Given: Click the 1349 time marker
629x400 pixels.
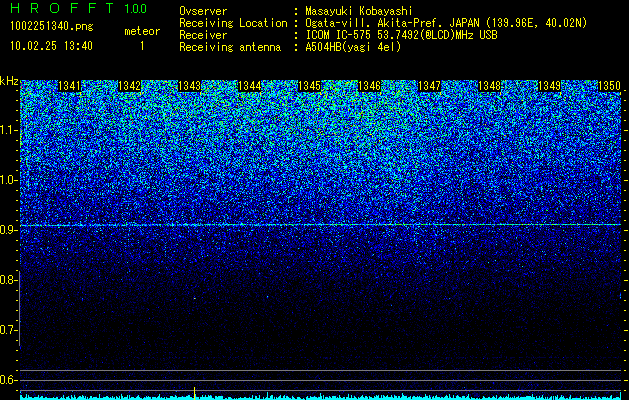Looking at the screenshot, I should click(549, 86).
